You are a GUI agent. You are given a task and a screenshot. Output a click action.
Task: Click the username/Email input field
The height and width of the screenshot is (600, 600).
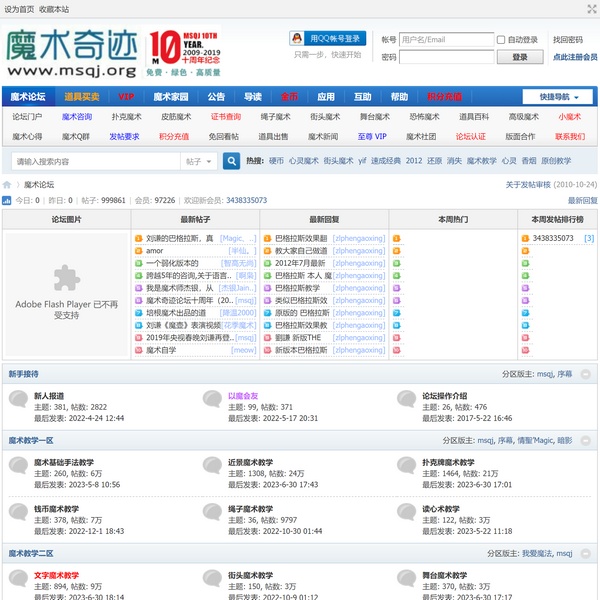pos(446,40)
